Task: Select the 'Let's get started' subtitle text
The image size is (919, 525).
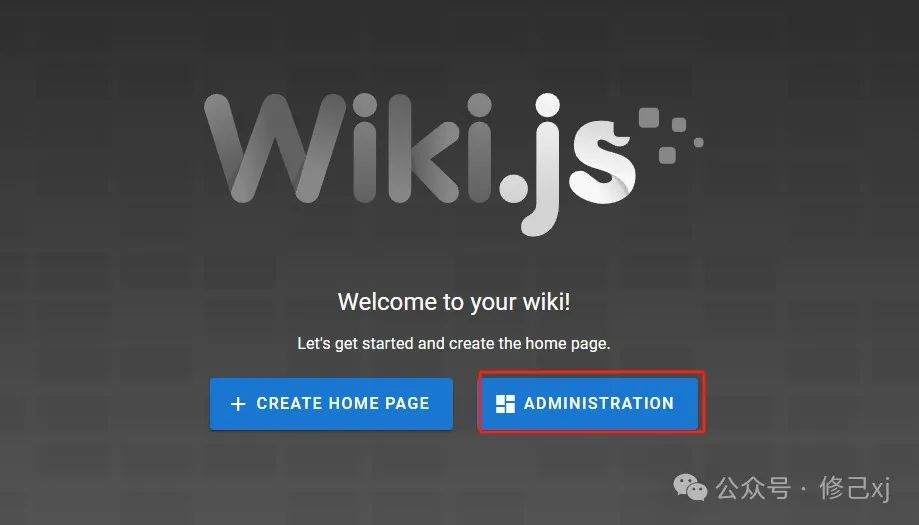Action: pyautogui.click(x=454, y=343)
